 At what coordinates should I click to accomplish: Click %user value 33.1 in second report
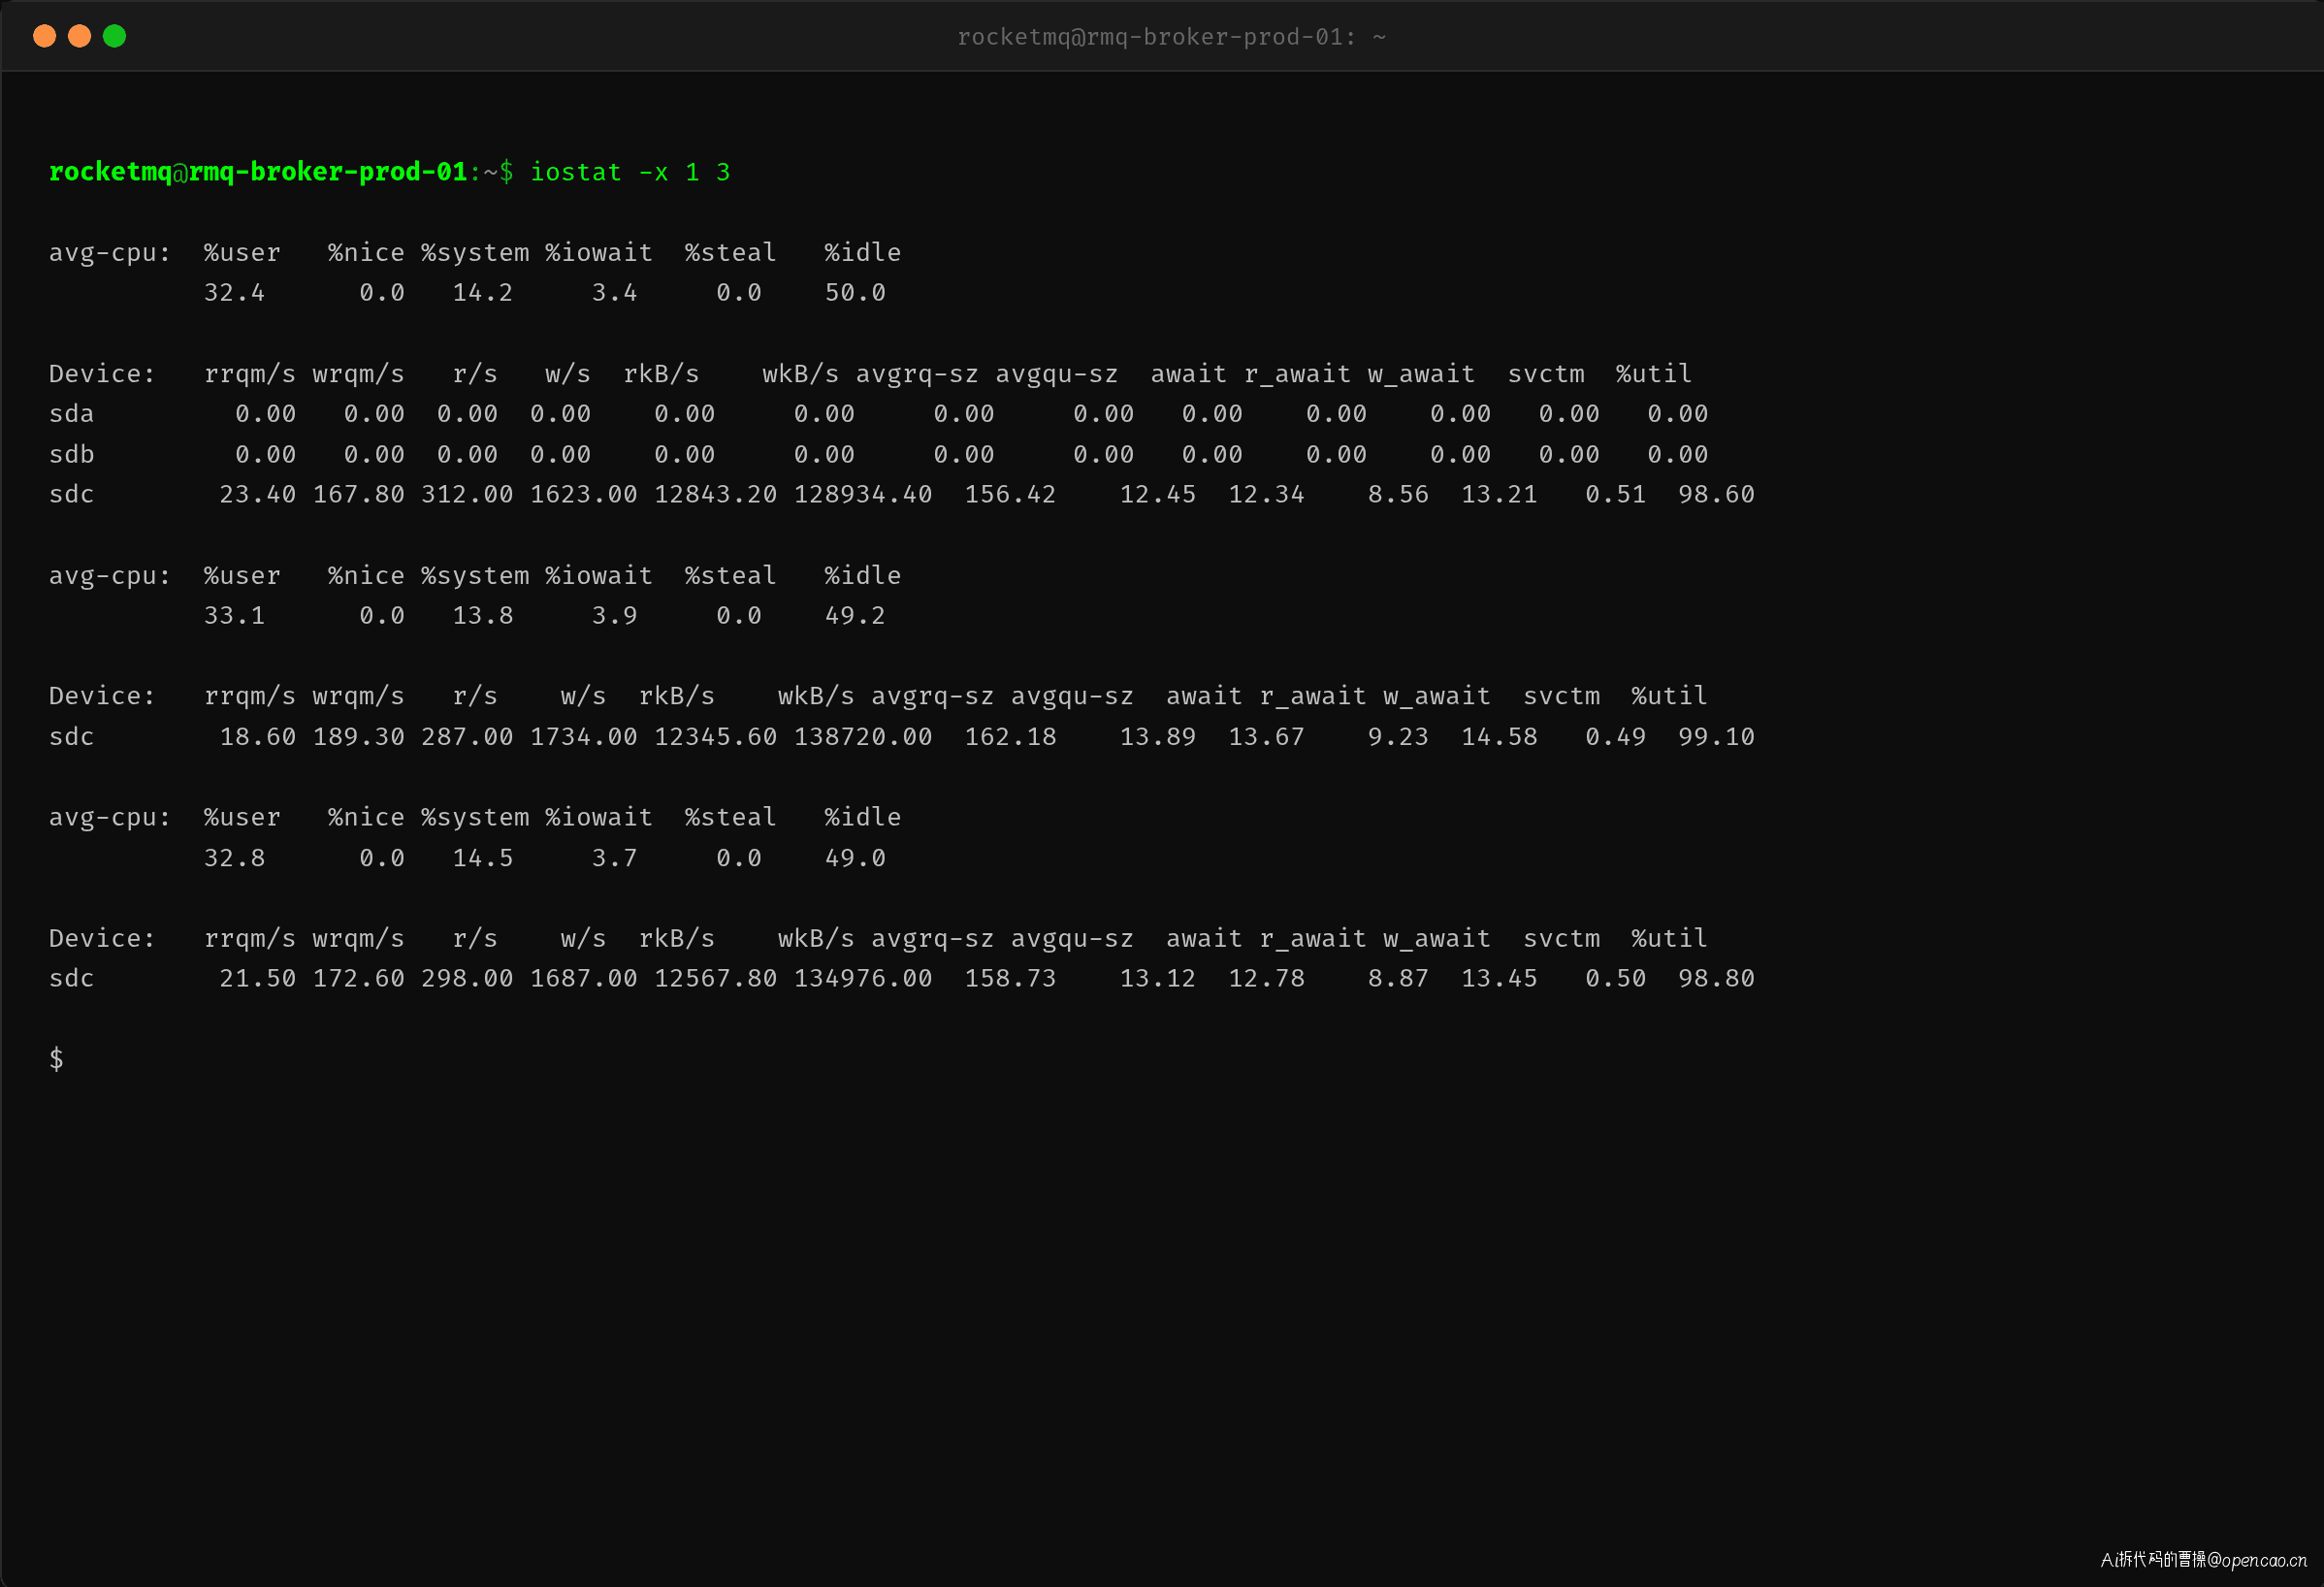[x=234, y=616]
